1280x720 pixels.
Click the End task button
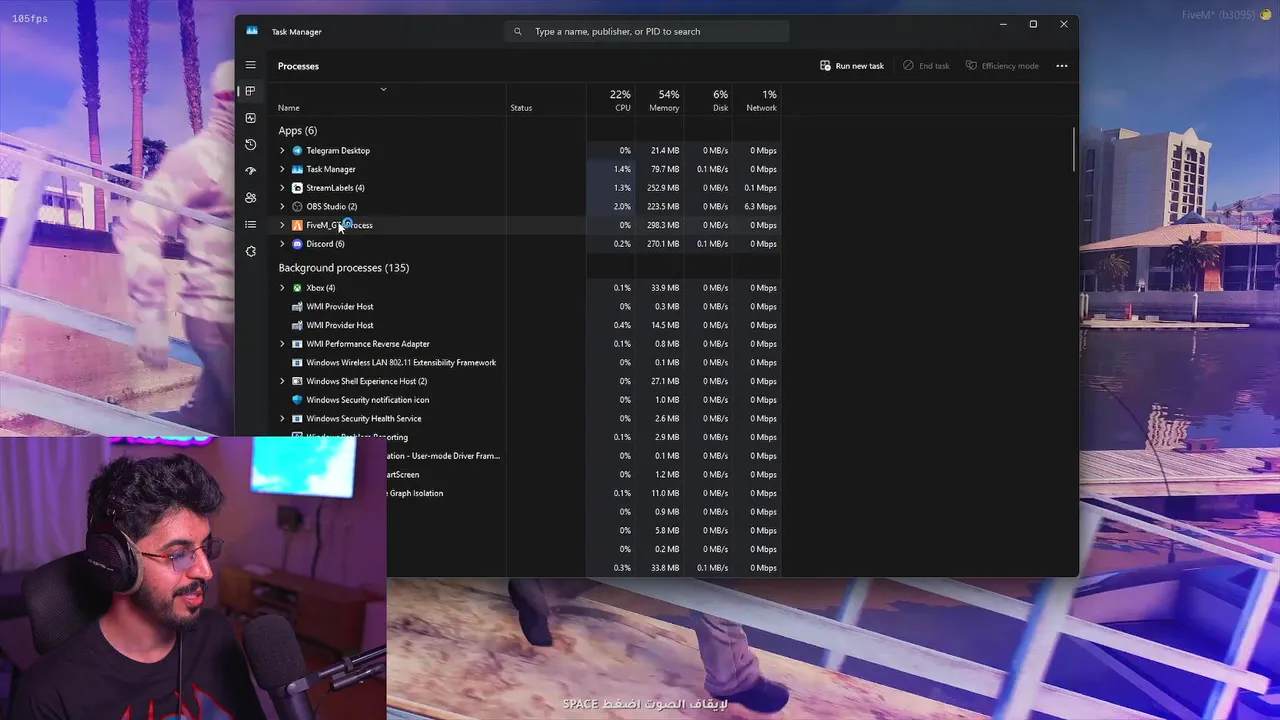(926, 66)
